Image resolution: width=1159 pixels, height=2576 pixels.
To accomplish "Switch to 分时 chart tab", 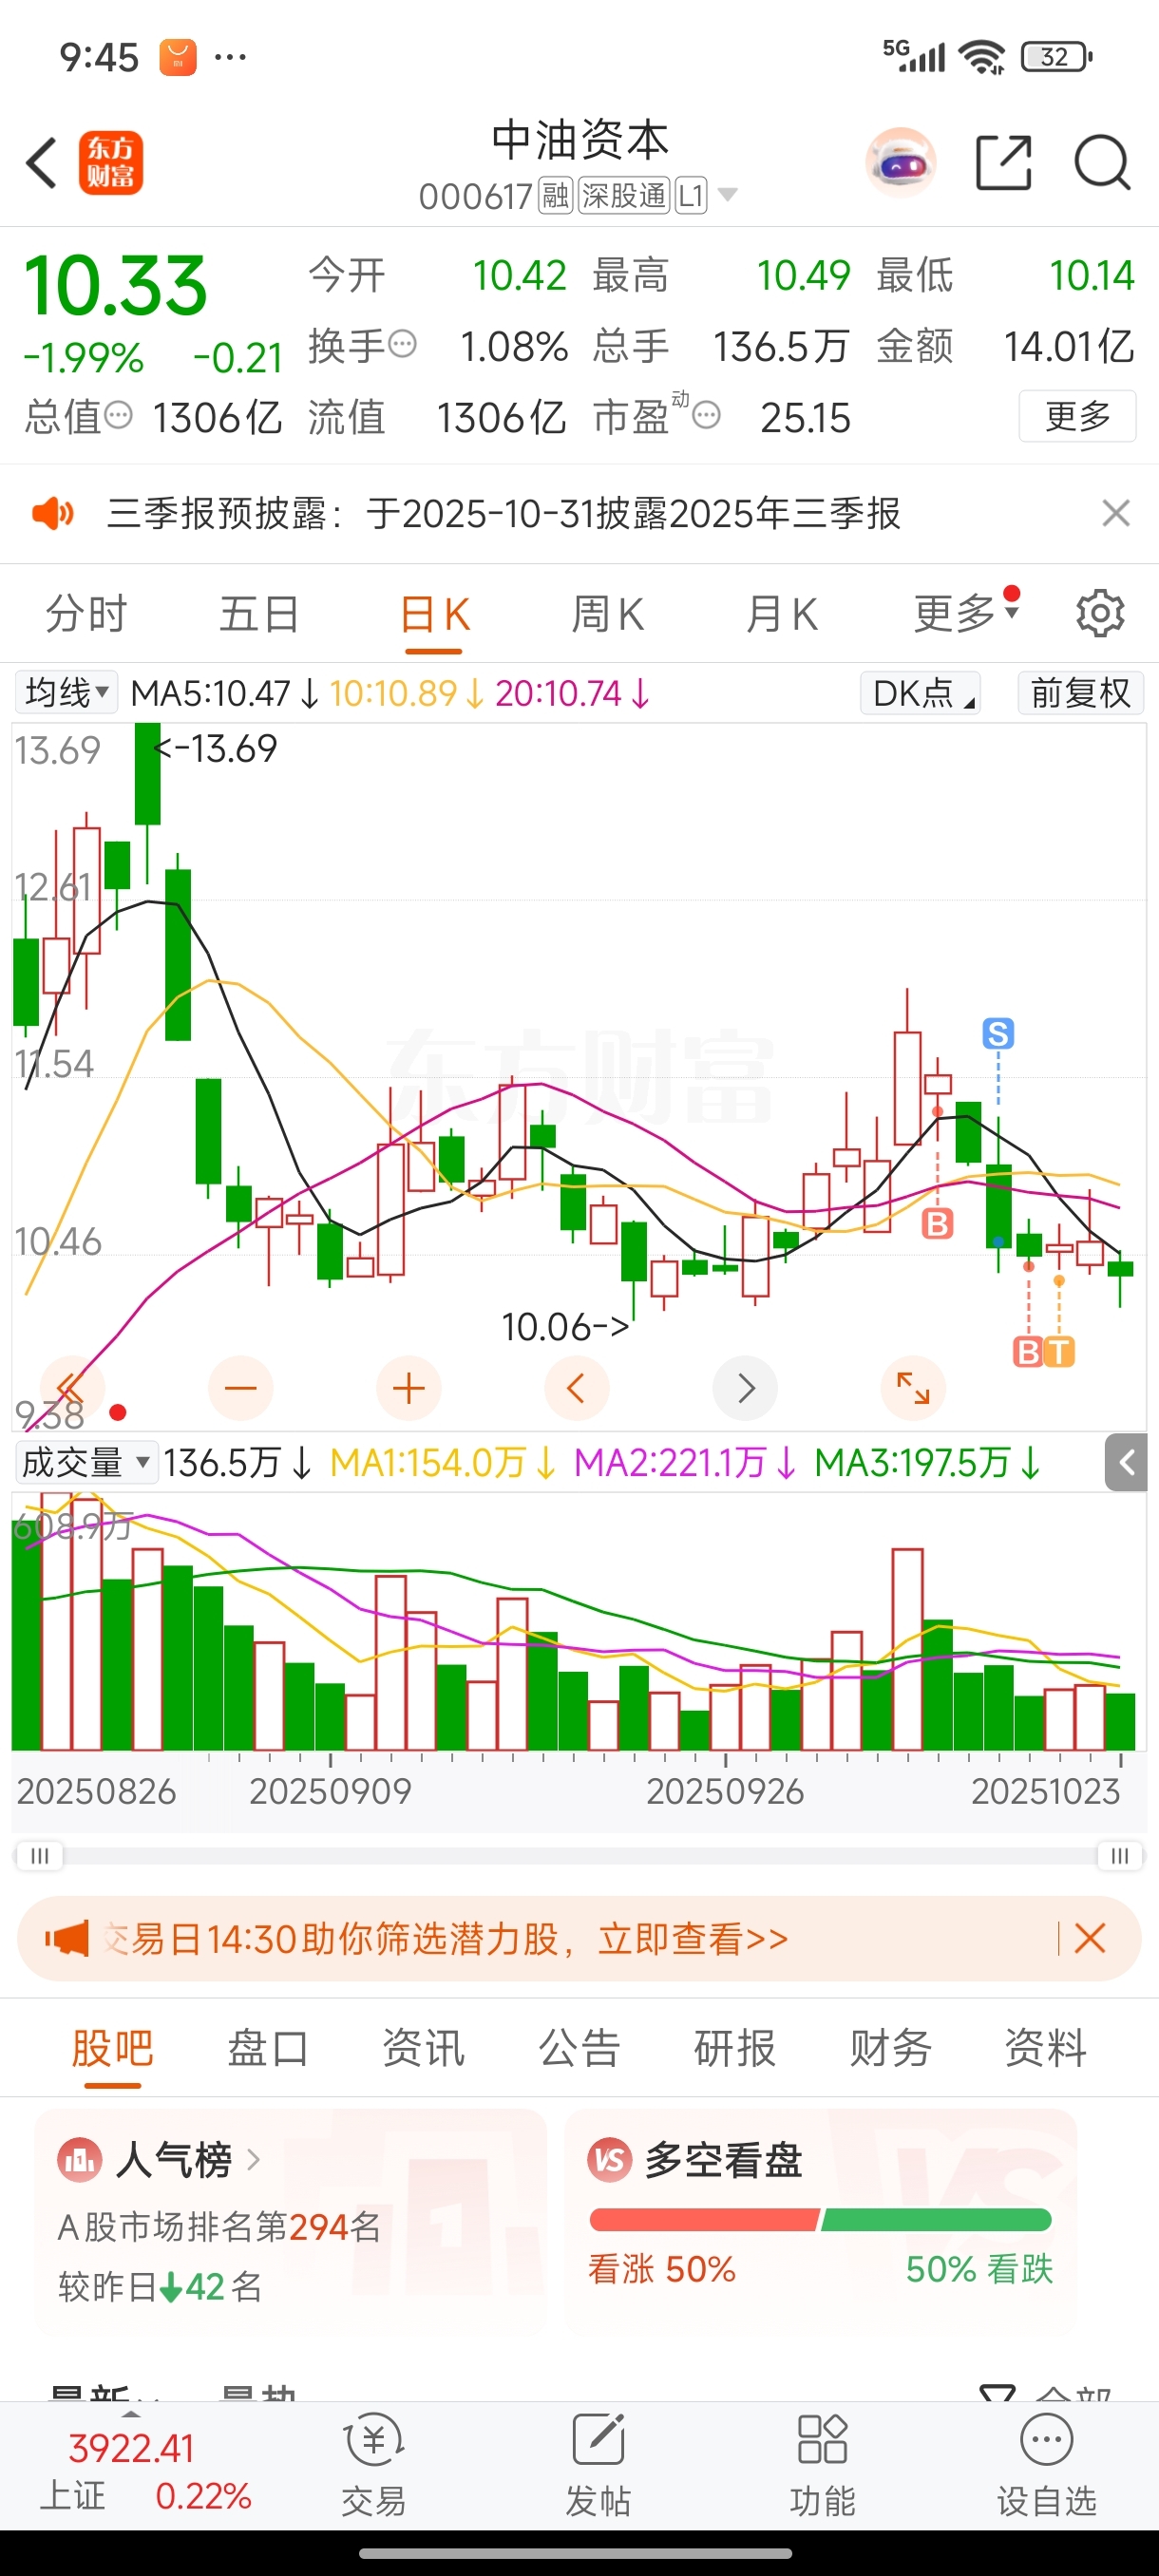I will [86, 614].
